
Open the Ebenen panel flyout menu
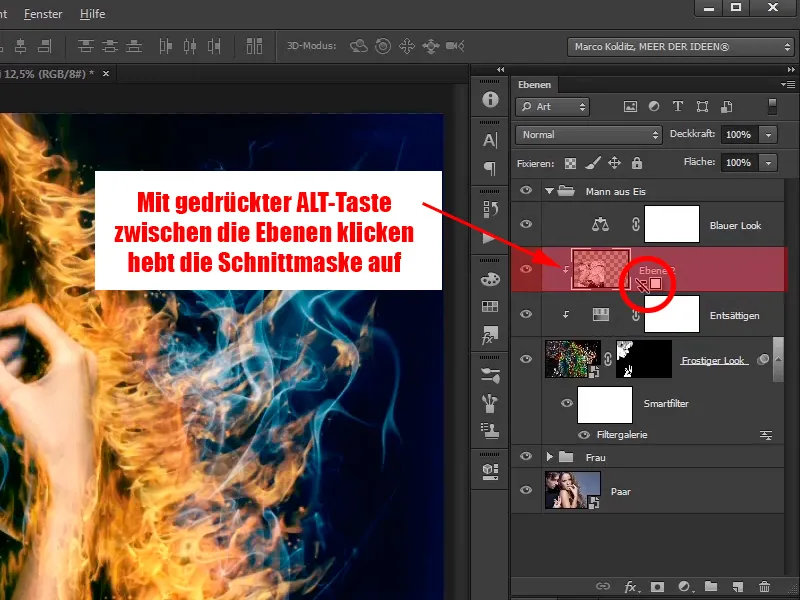[788, 84]
